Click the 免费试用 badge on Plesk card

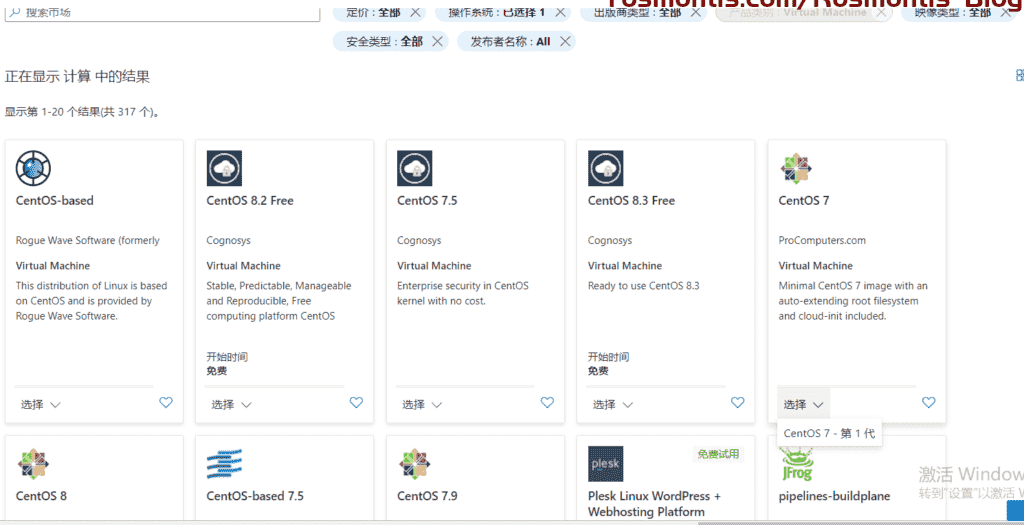click(x=718, y=454)
